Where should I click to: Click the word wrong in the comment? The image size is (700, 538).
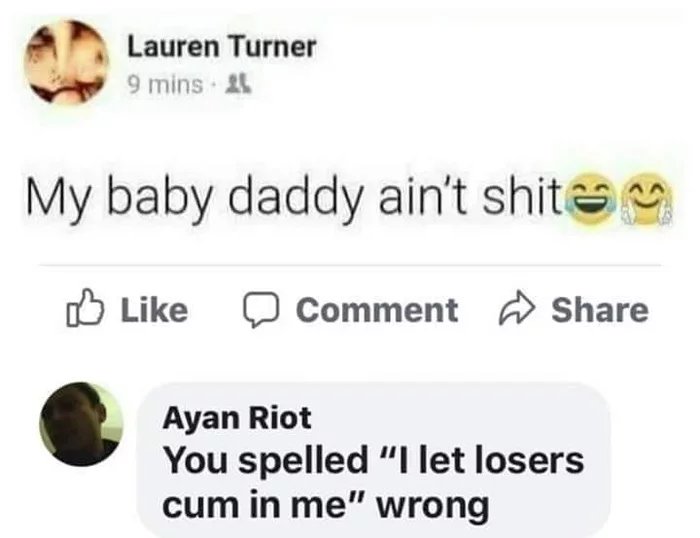point(433,506)
